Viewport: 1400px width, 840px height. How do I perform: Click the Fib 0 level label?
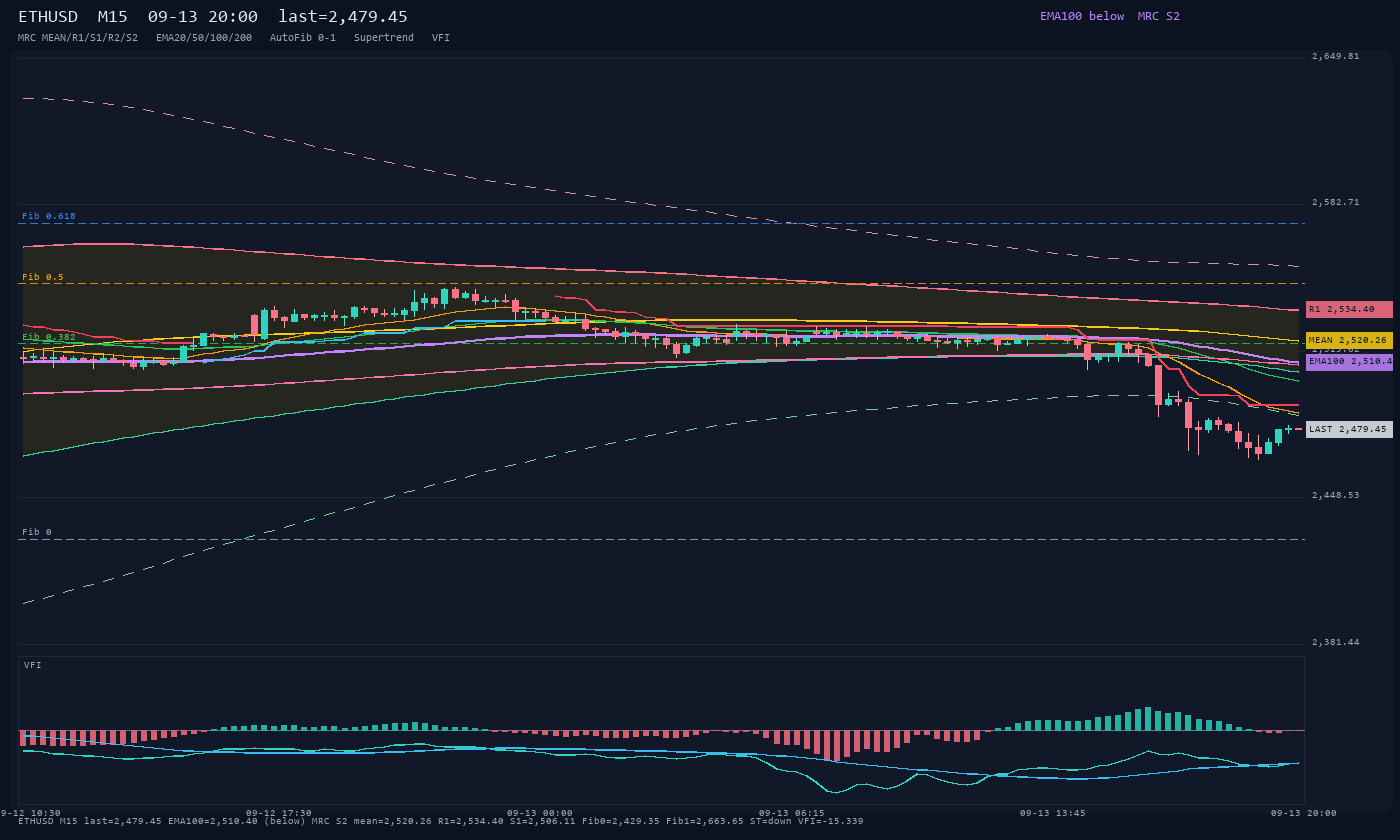(37, 532)
